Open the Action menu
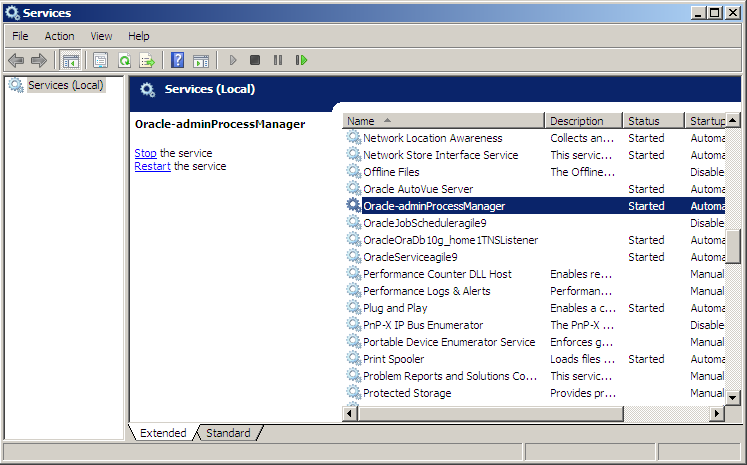Image resolution: width=747 pixels, height=465 pixels. pos(59,36)
